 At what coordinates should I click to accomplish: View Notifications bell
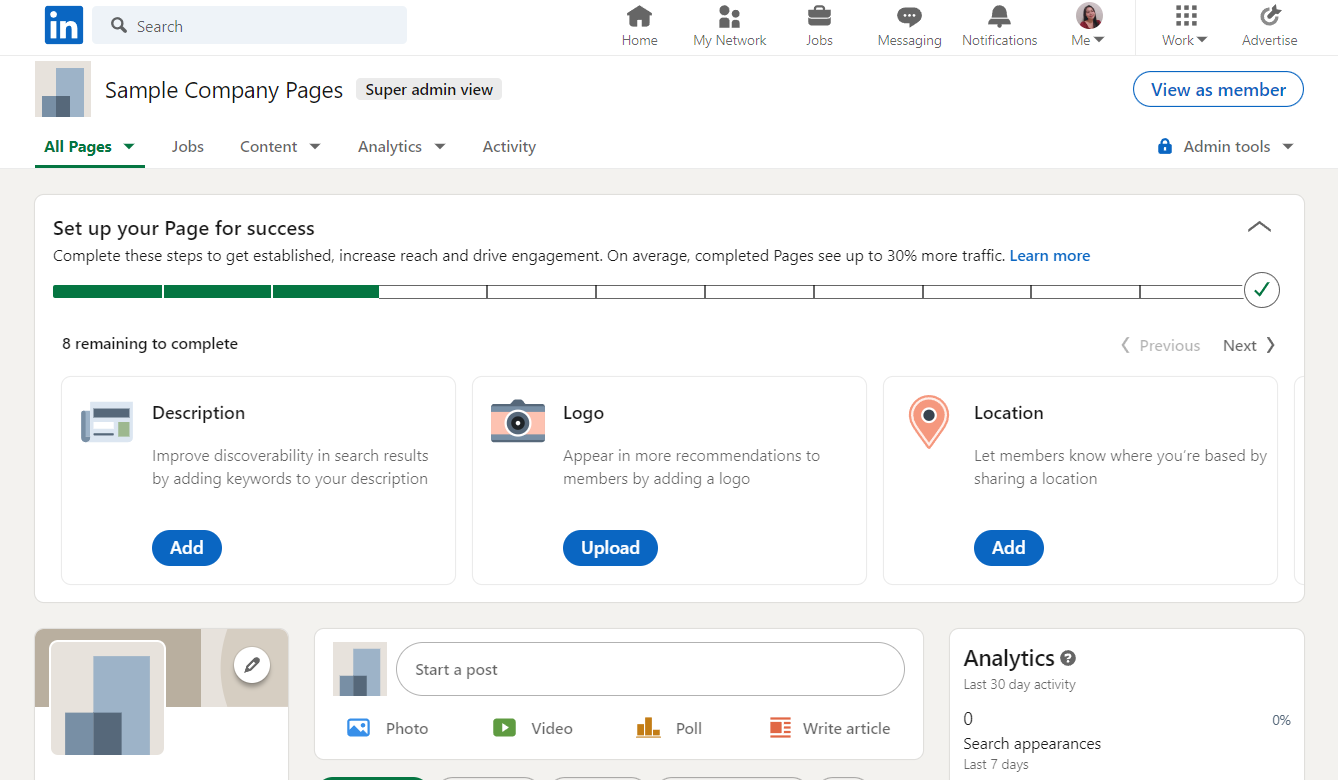999,26
